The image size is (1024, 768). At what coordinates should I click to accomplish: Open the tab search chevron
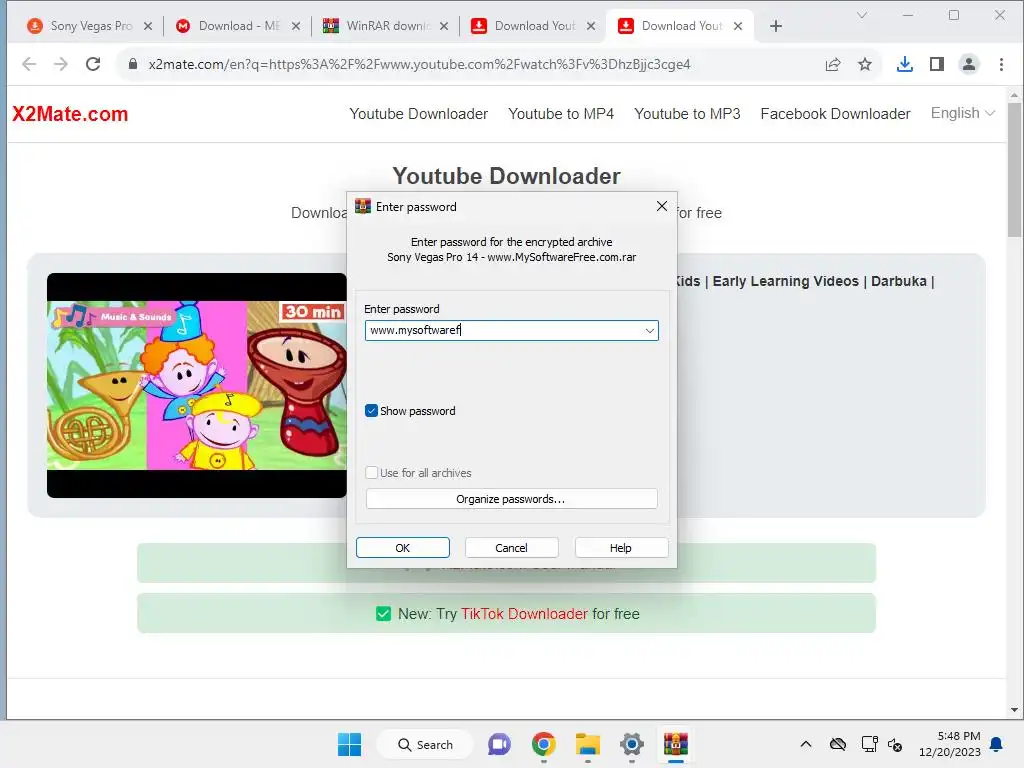click(862, 15)
